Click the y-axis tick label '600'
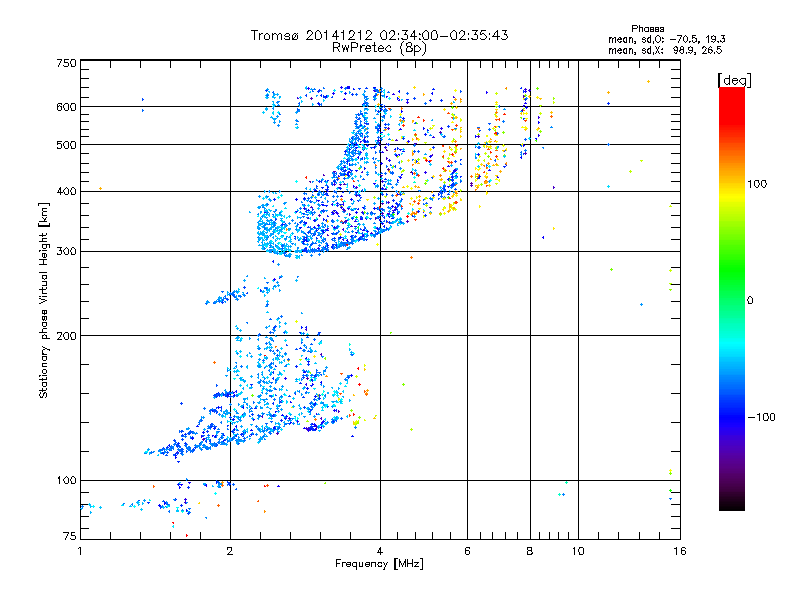 [x=66, y=107]
